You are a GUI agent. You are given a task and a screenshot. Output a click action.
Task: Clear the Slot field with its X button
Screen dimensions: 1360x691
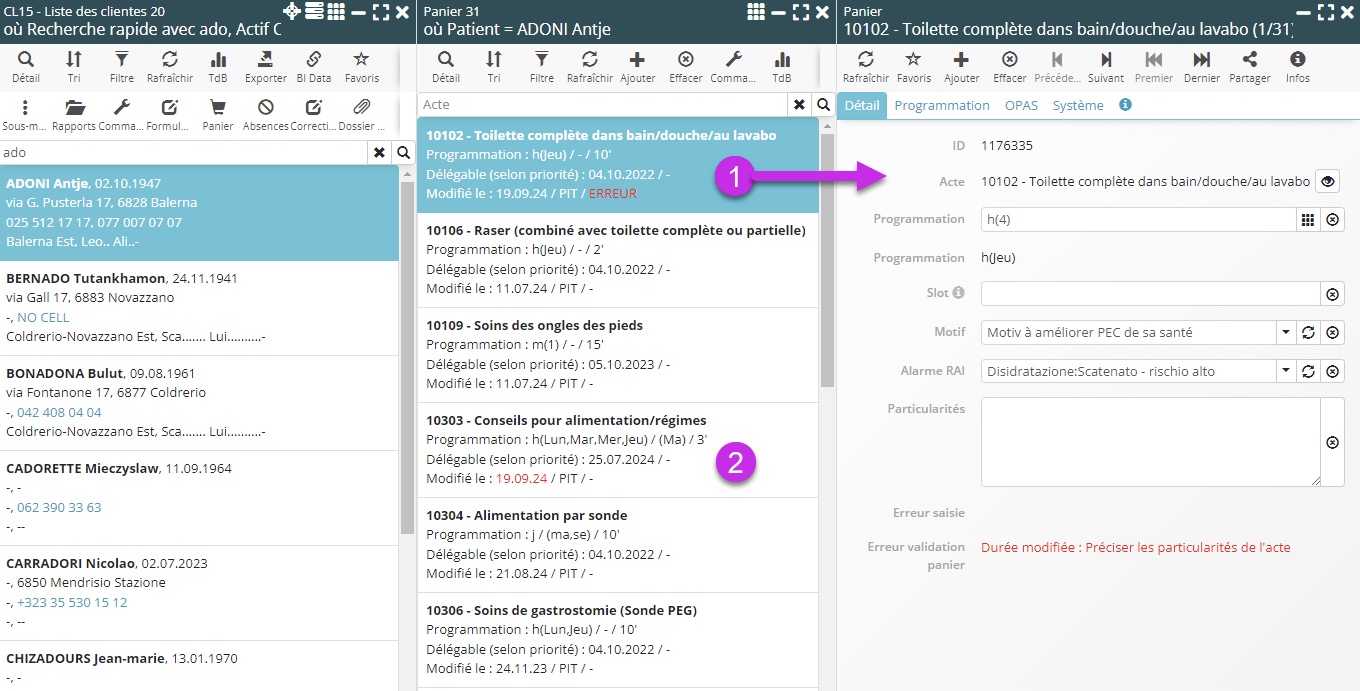pos(1332,294)
